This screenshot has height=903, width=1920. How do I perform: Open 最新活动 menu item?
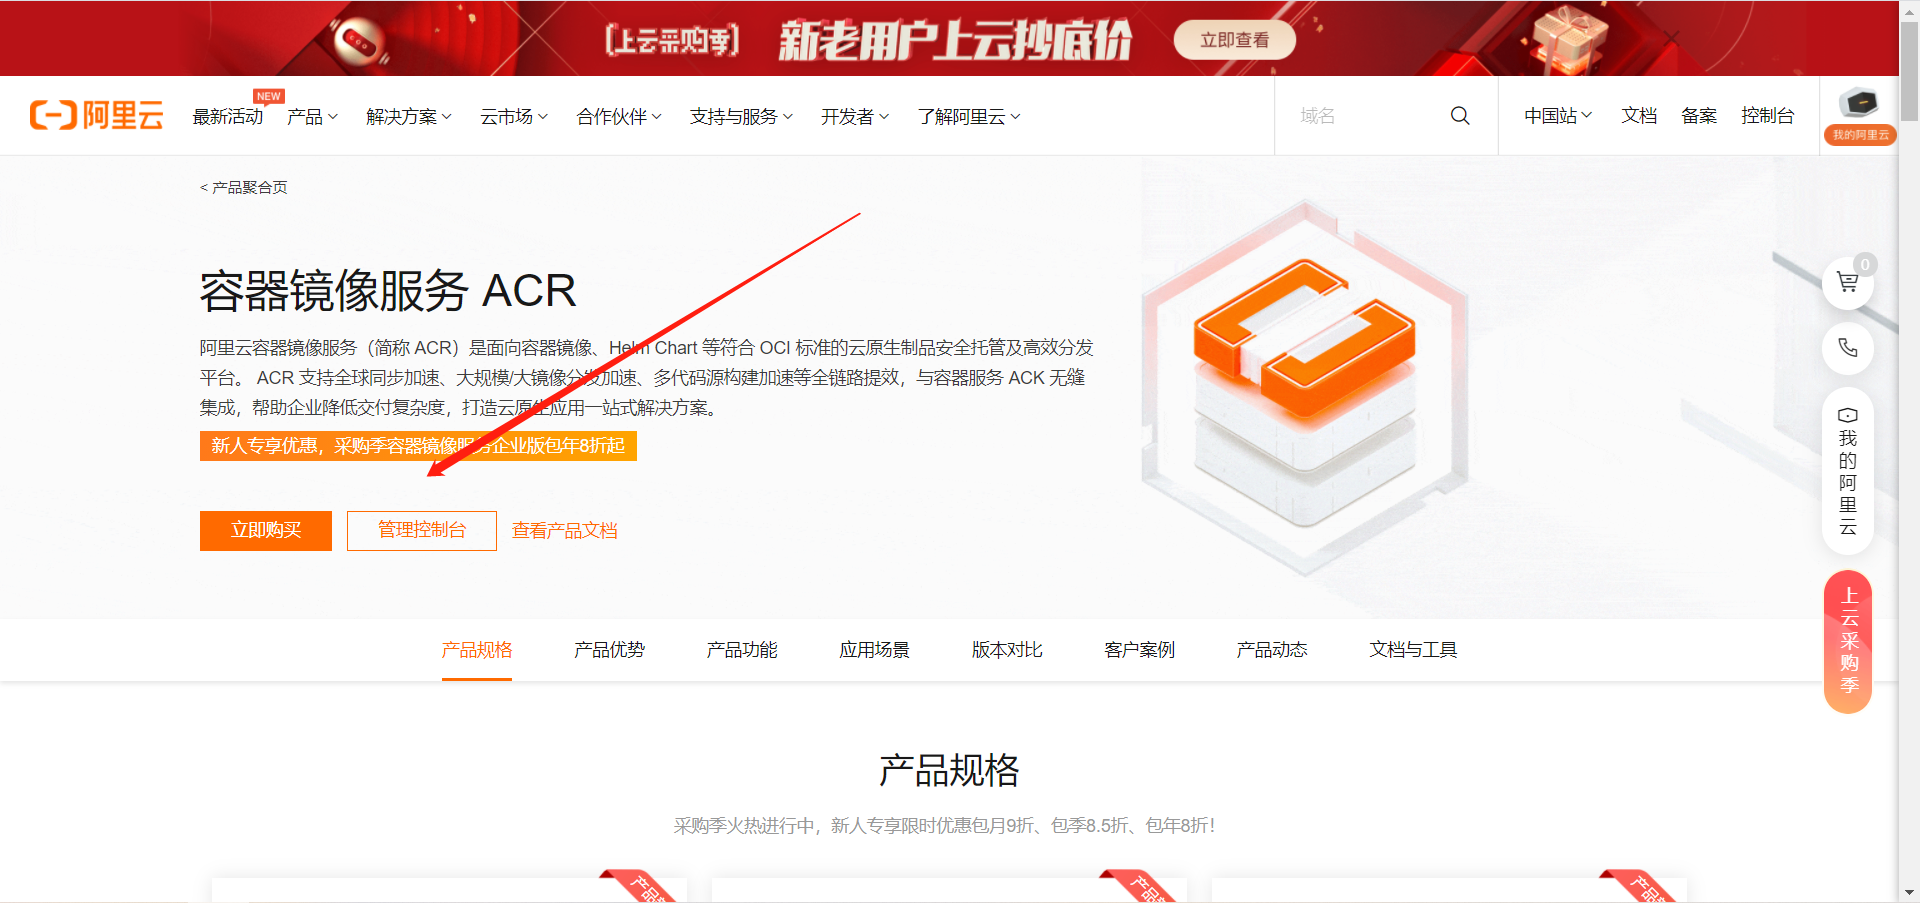coord(228,117)
